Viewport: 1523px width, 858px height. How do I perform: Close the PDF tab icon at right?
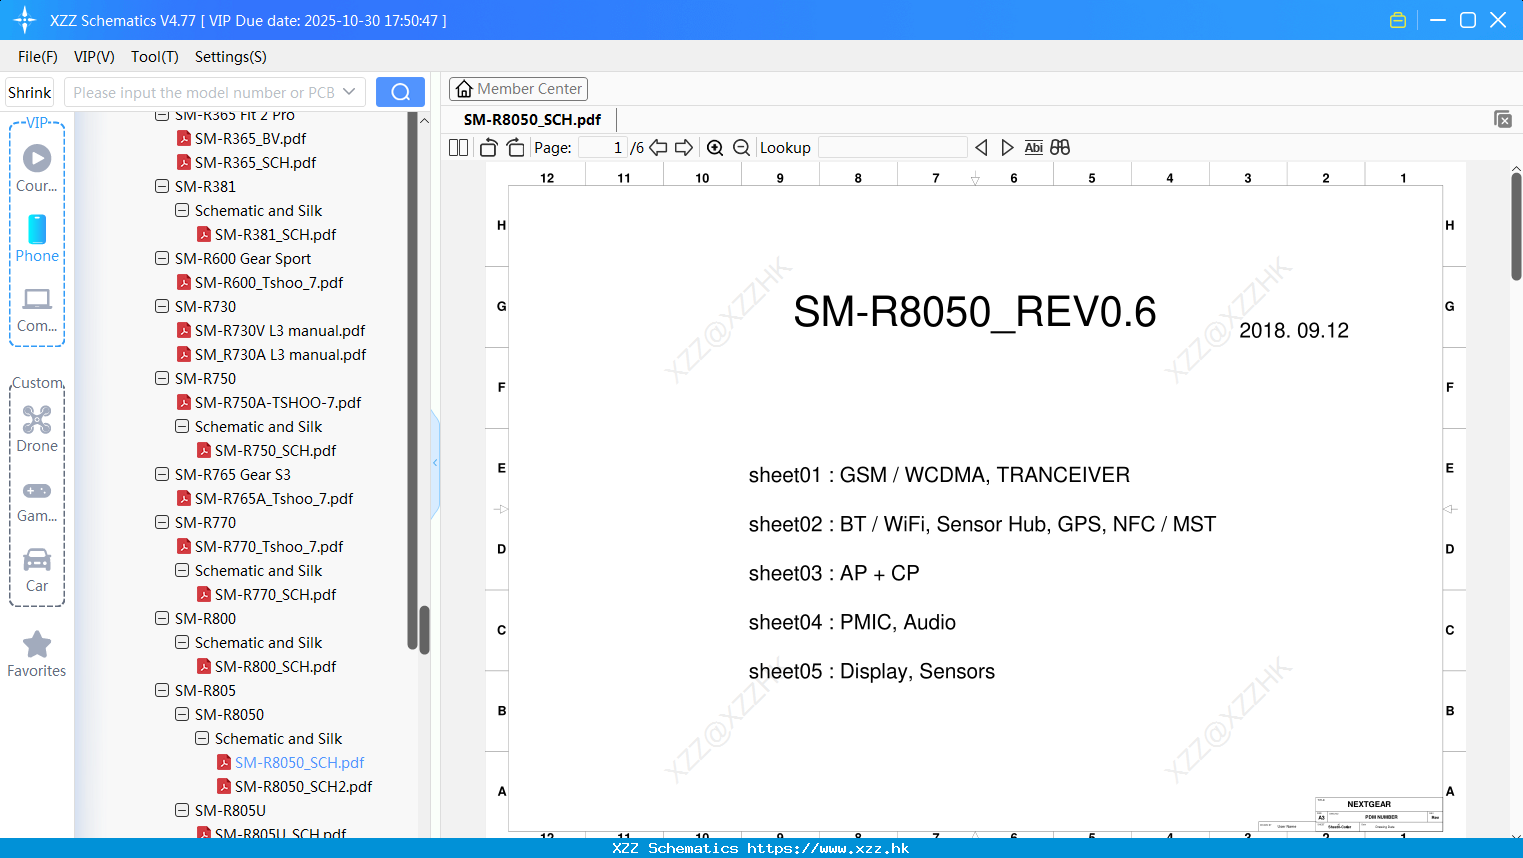click(x=1503, y=119)
